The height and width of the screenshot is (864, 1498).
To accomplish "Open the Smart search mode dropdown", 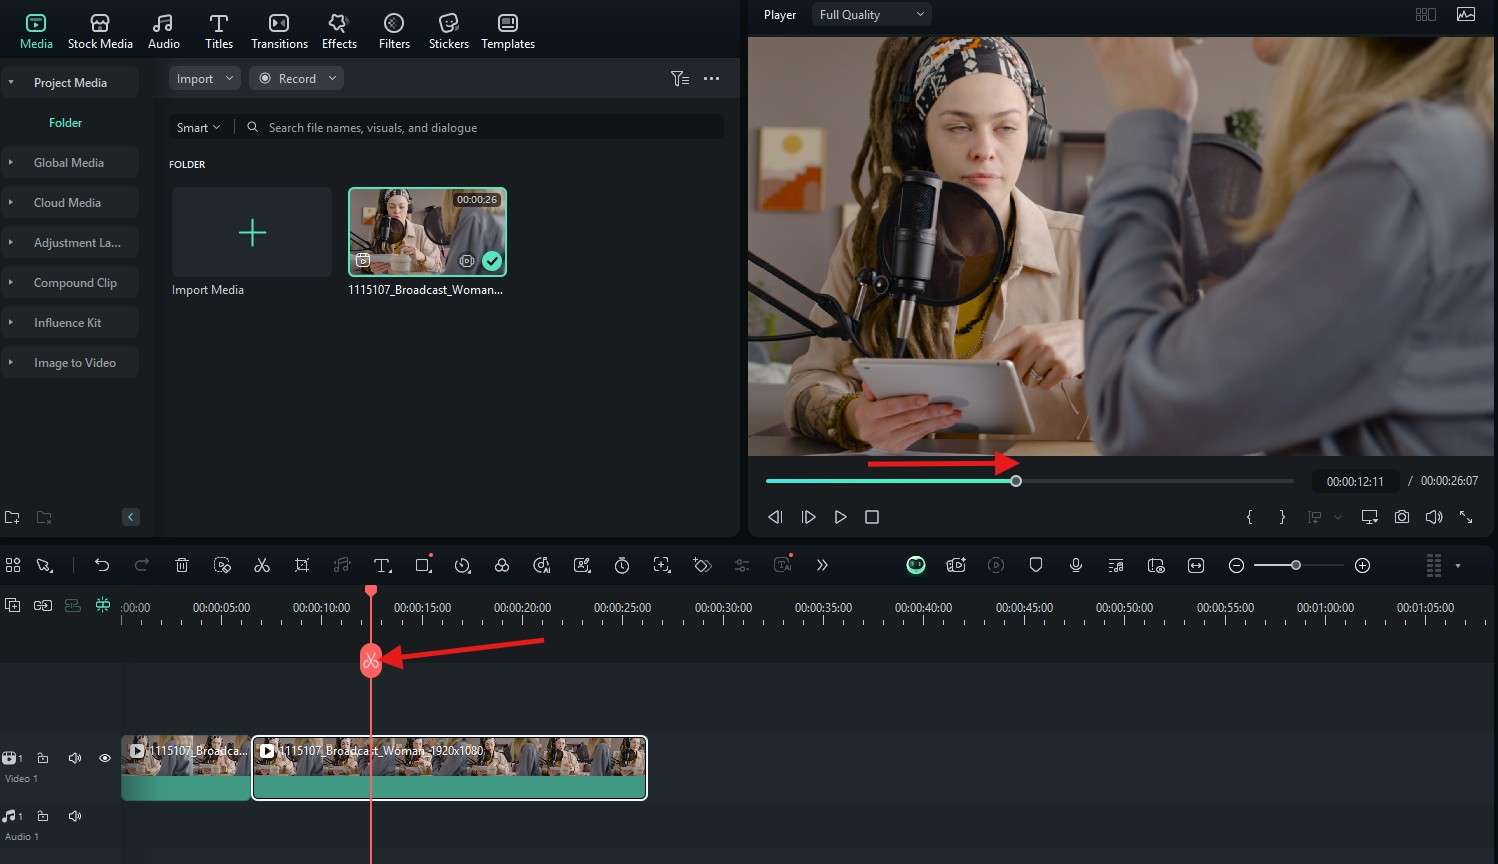I will tap(198, 127).
